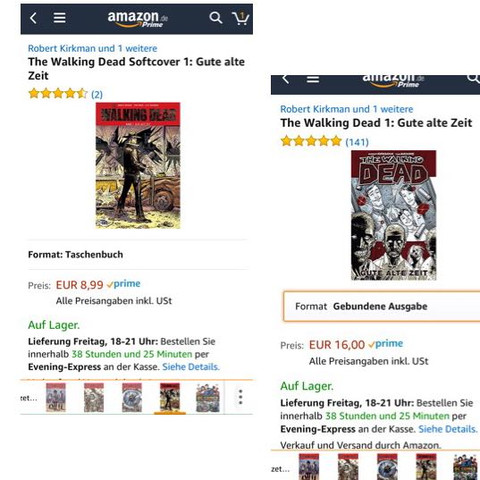Open search in left Amazon header
480x480 pixels.
pos(215,18)
